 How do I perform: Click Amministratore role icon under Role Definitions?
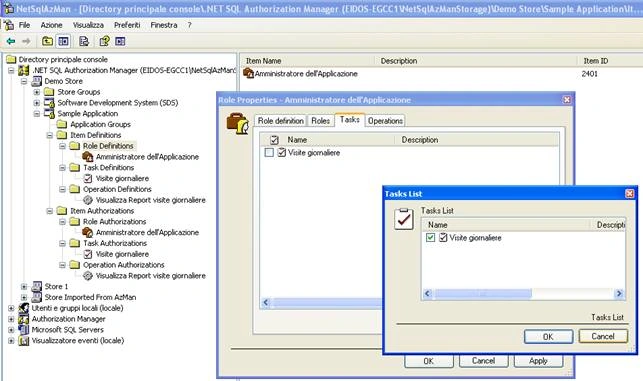point(87,157)
